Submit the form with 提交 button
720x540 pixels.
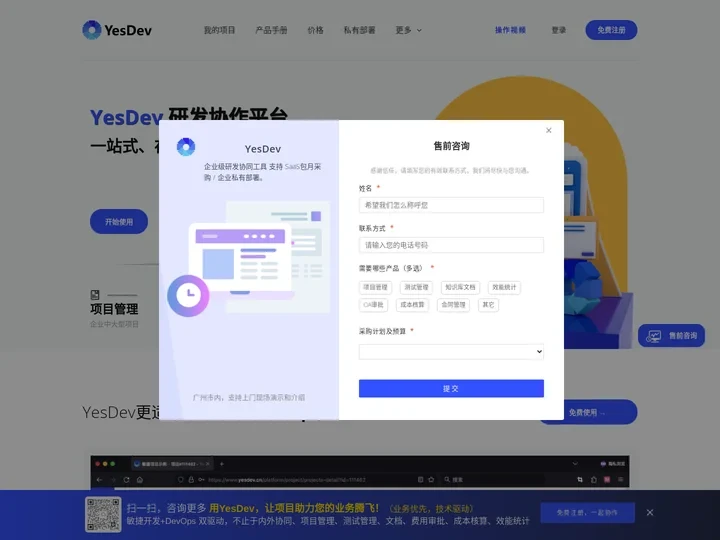coord(451,388)
